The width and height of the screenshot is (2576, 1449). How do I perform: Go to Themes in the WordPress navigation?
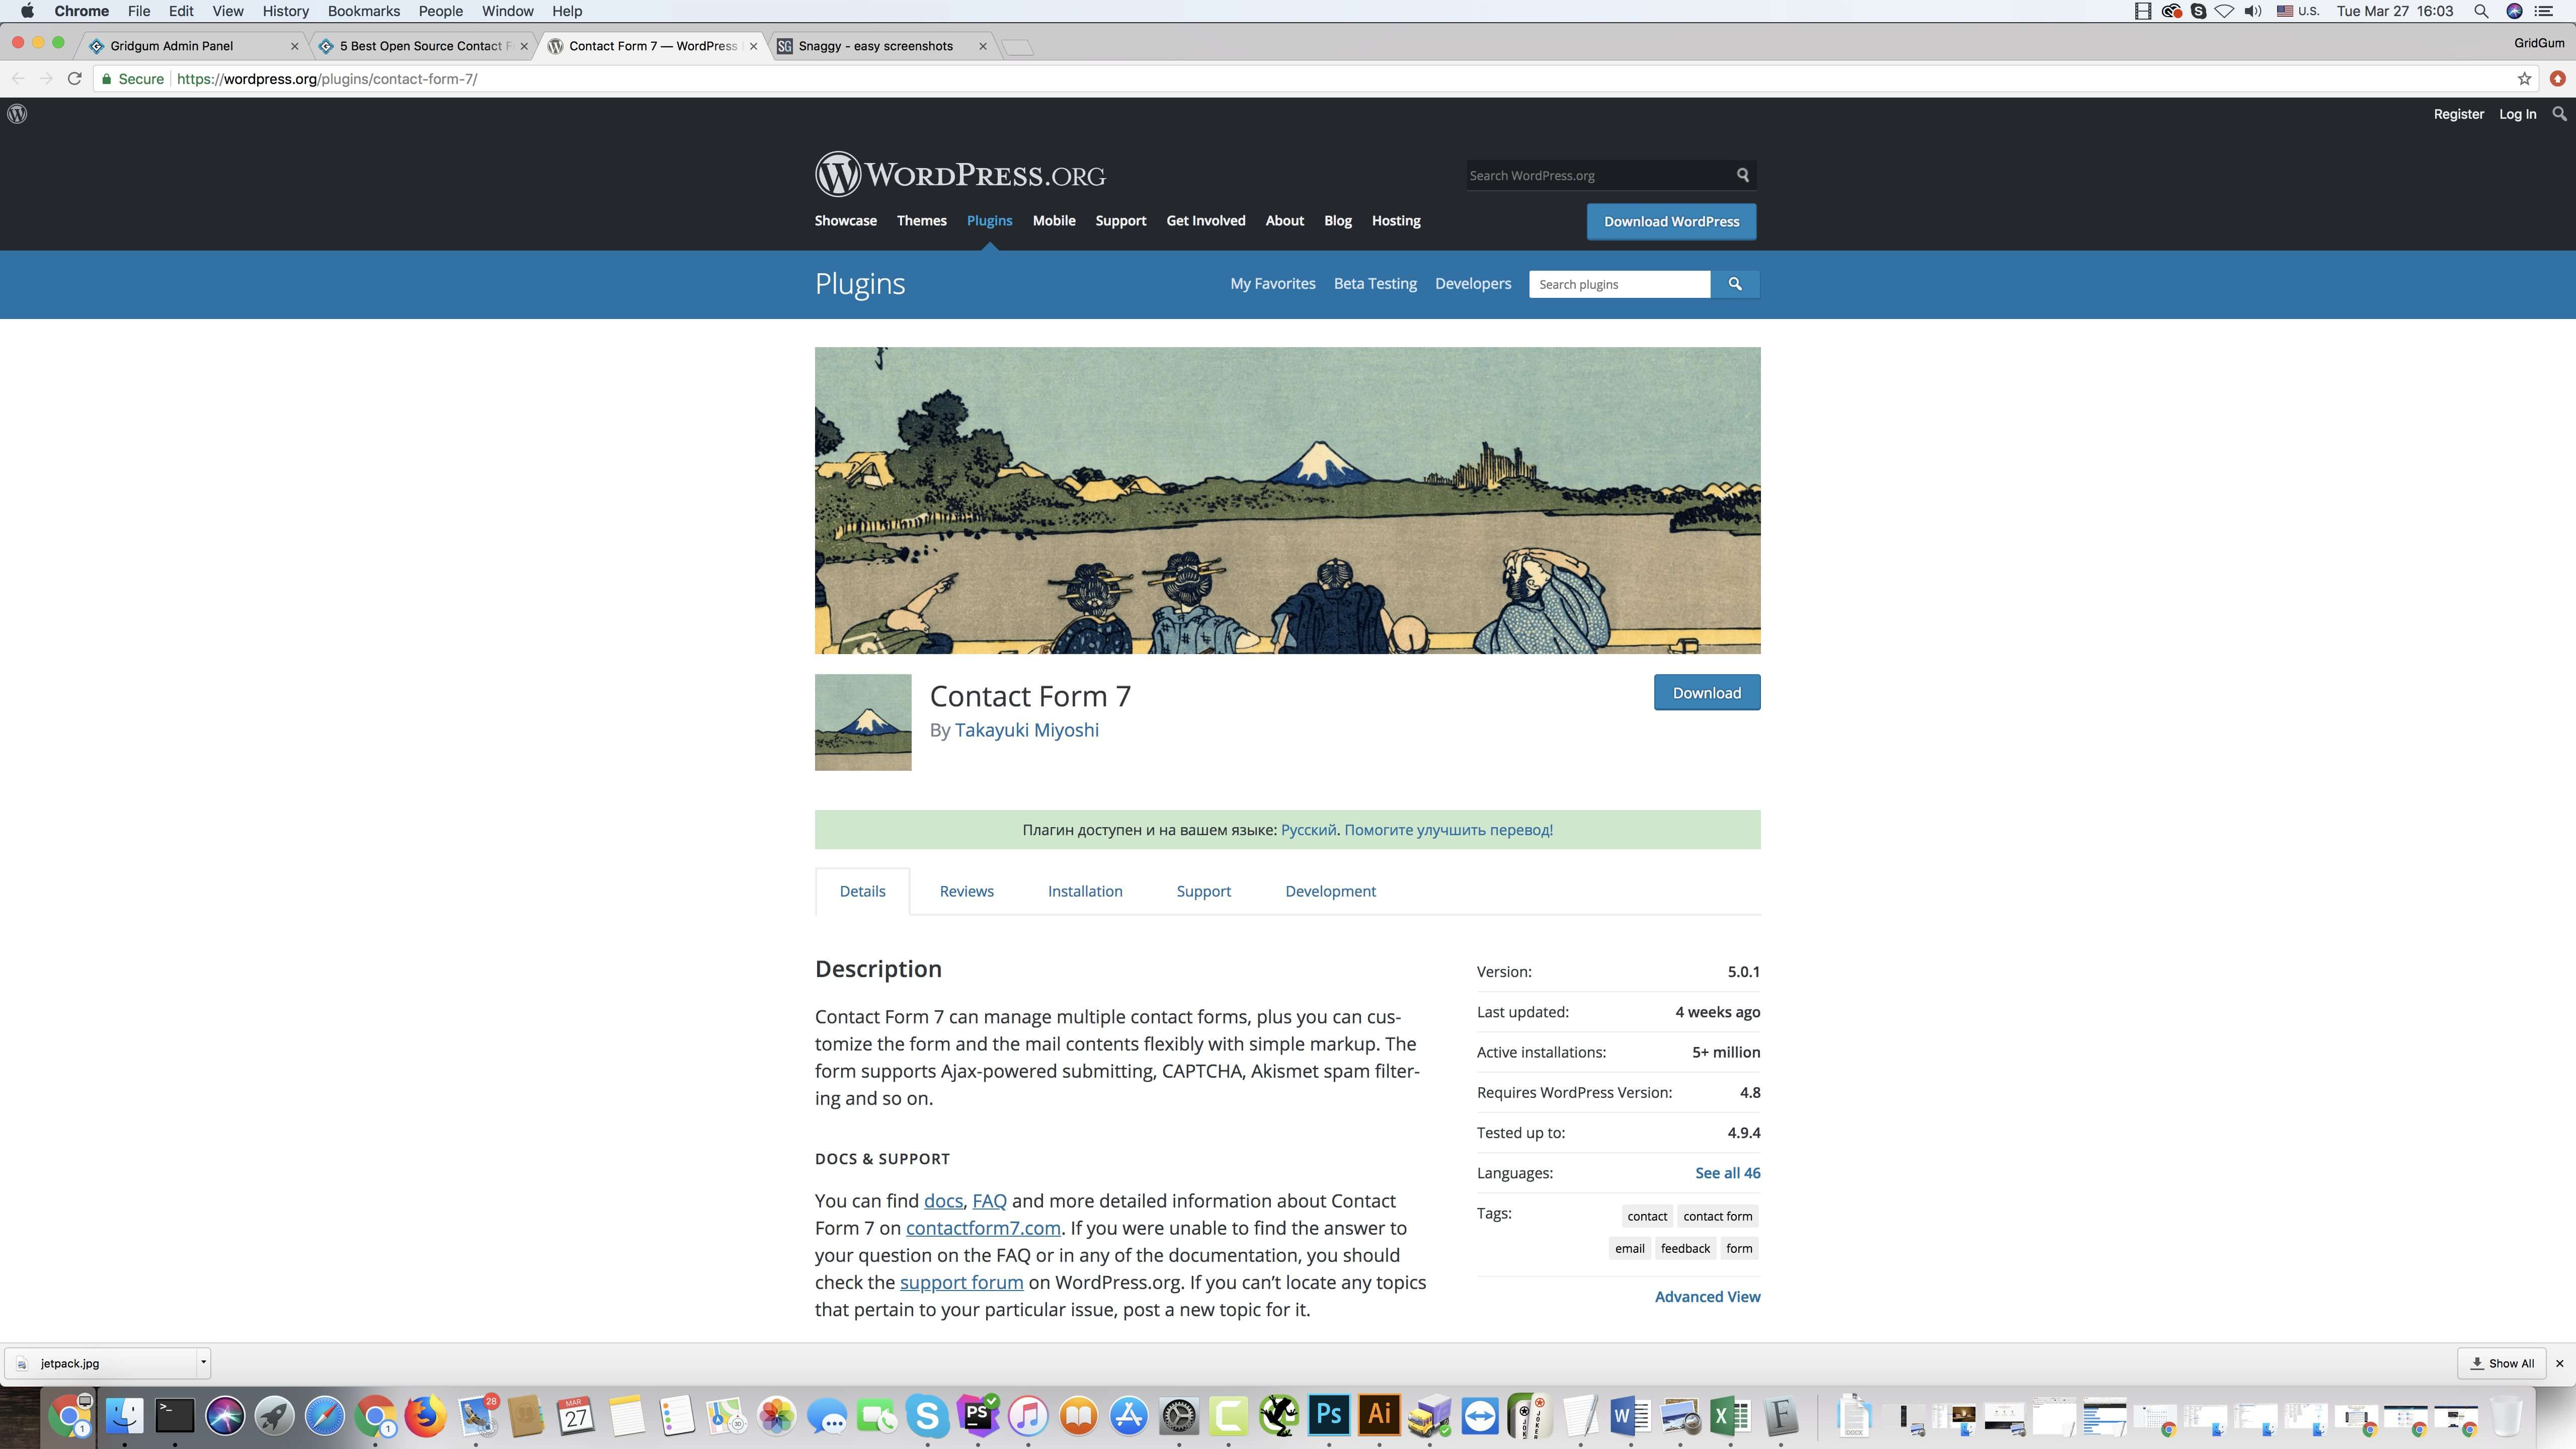point(921,221)
